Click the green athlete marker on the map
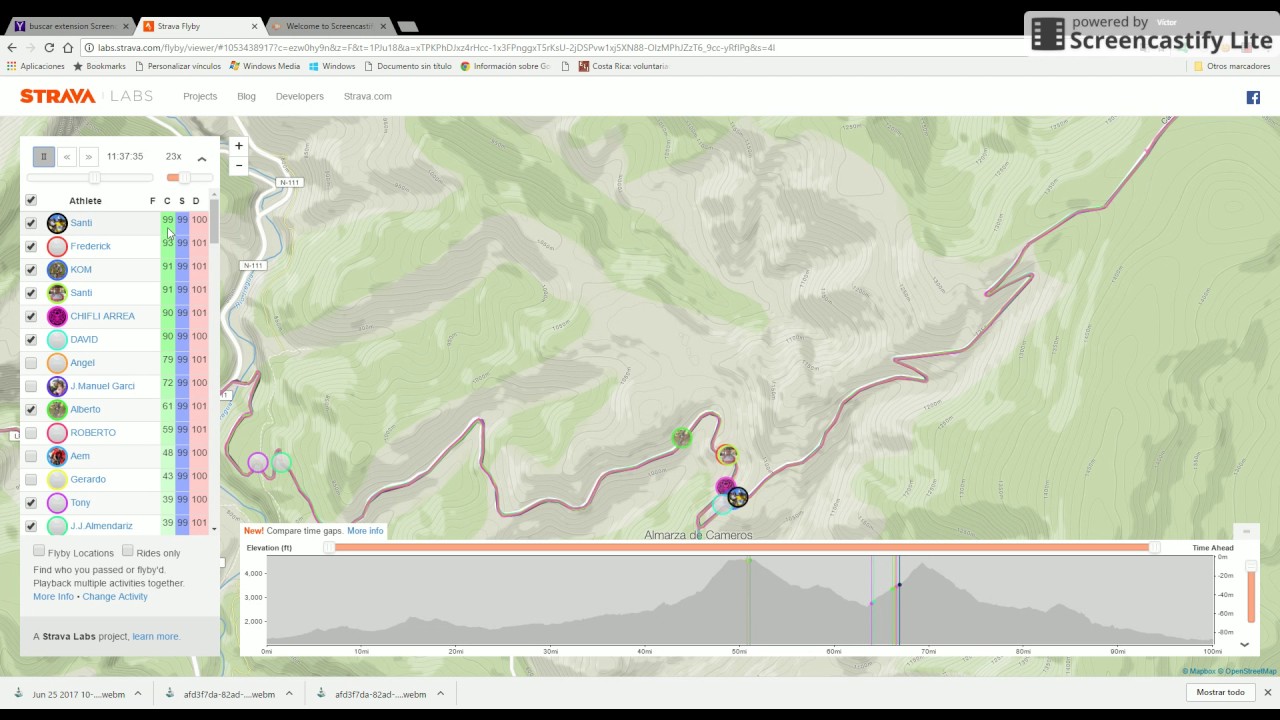The width and height of the screenshot is (1280, 720). coord(682,437)
